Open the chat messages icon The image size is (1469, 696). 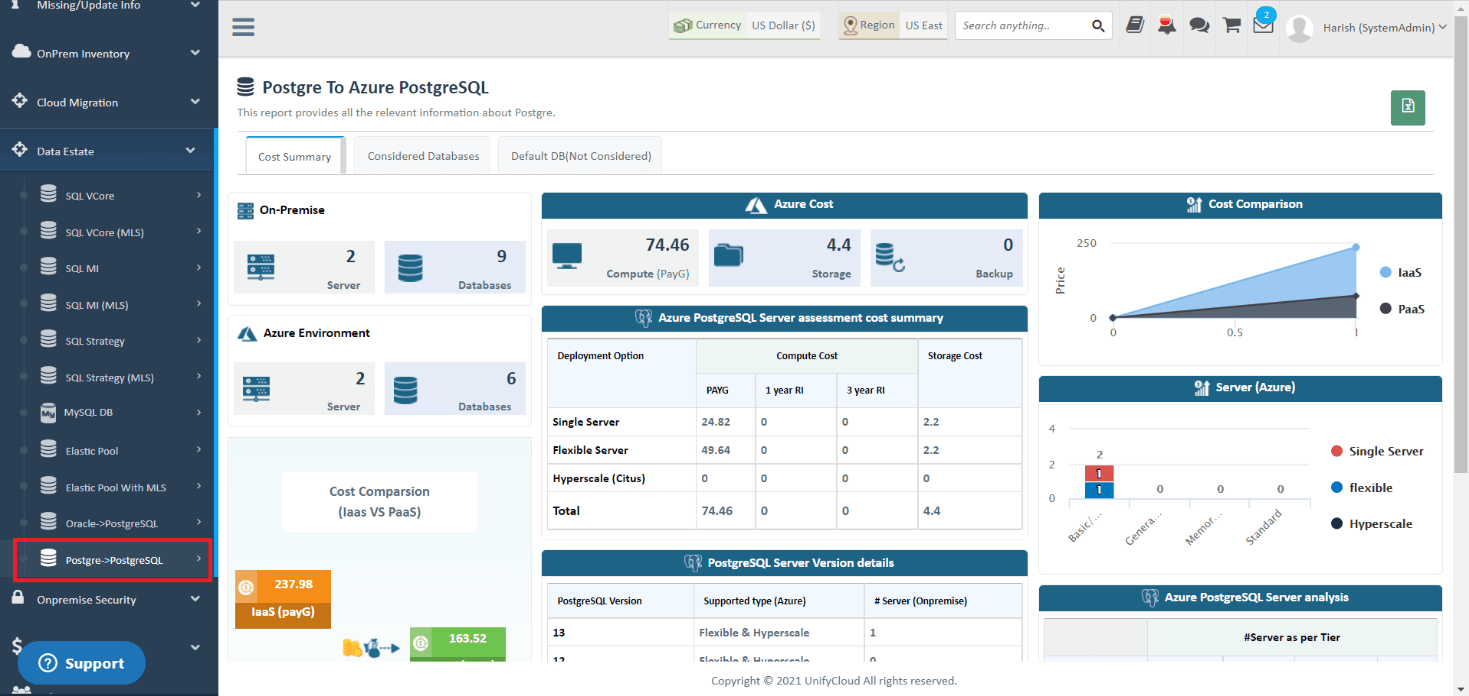[1199, 26]
